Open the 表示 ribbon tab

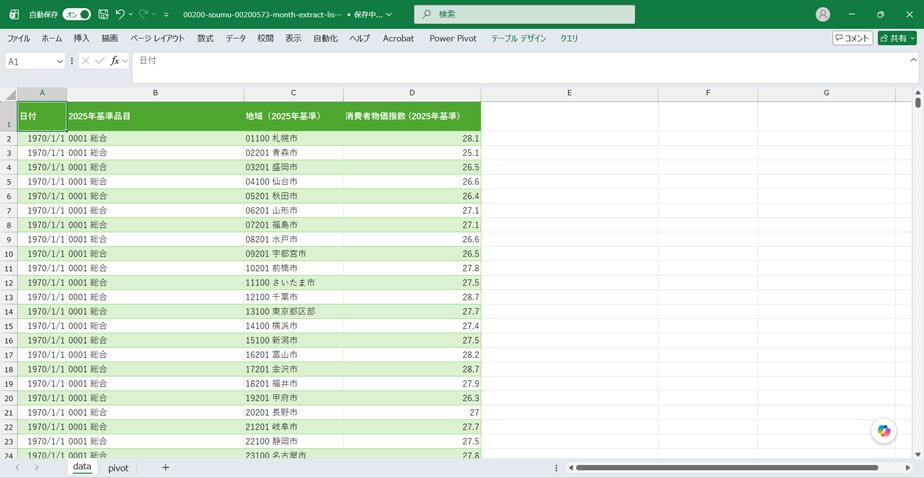293,38
